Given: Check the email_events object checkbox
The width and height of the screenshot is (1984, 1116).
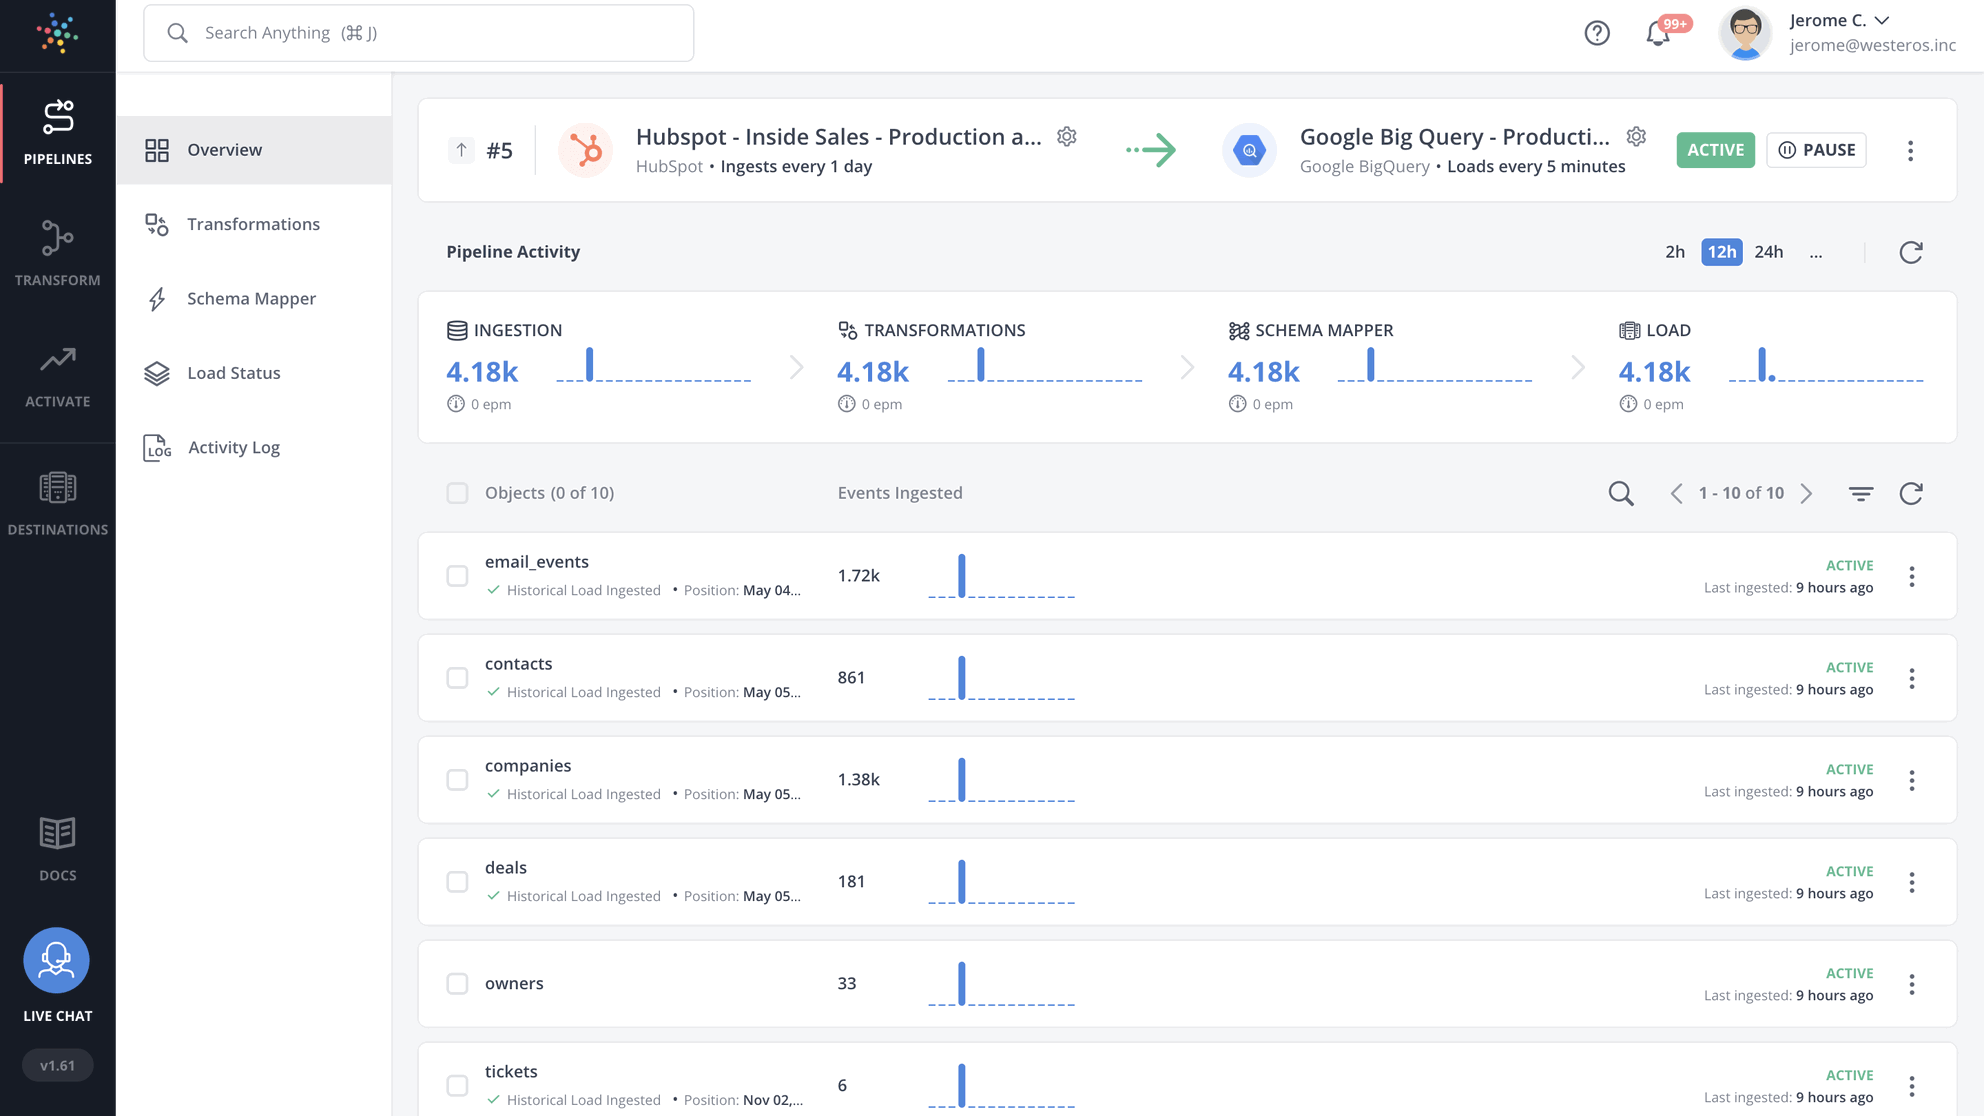Looking at the screenshot, I should [458, 576].
